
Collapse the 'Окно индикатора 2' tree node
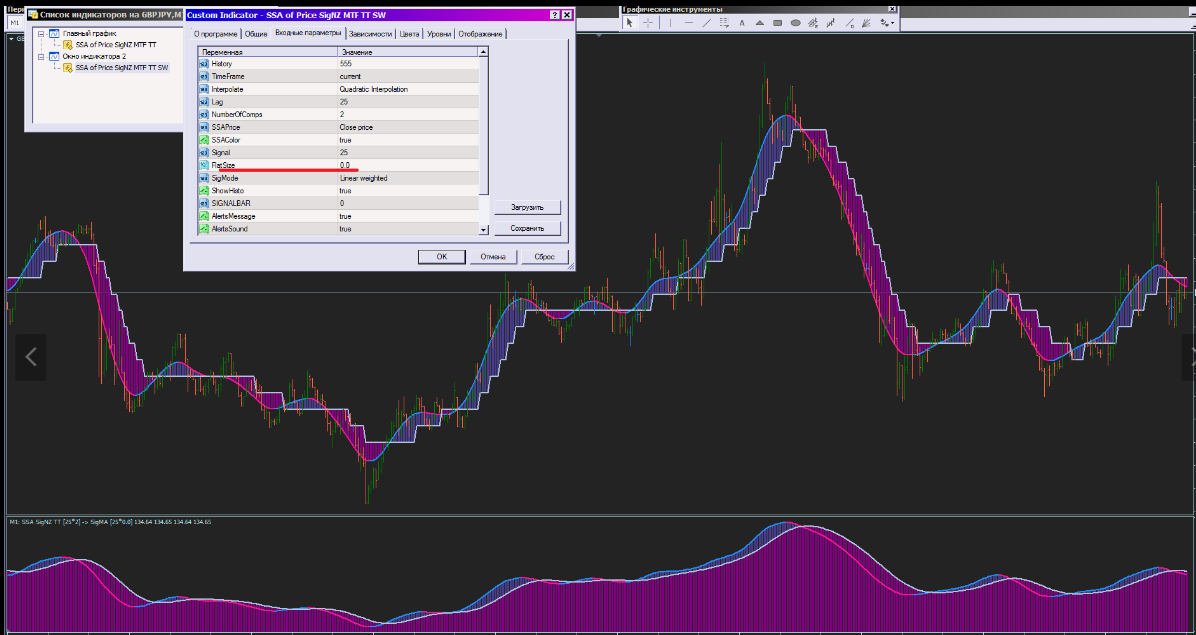pyautogui.click(x=40, y=57)
